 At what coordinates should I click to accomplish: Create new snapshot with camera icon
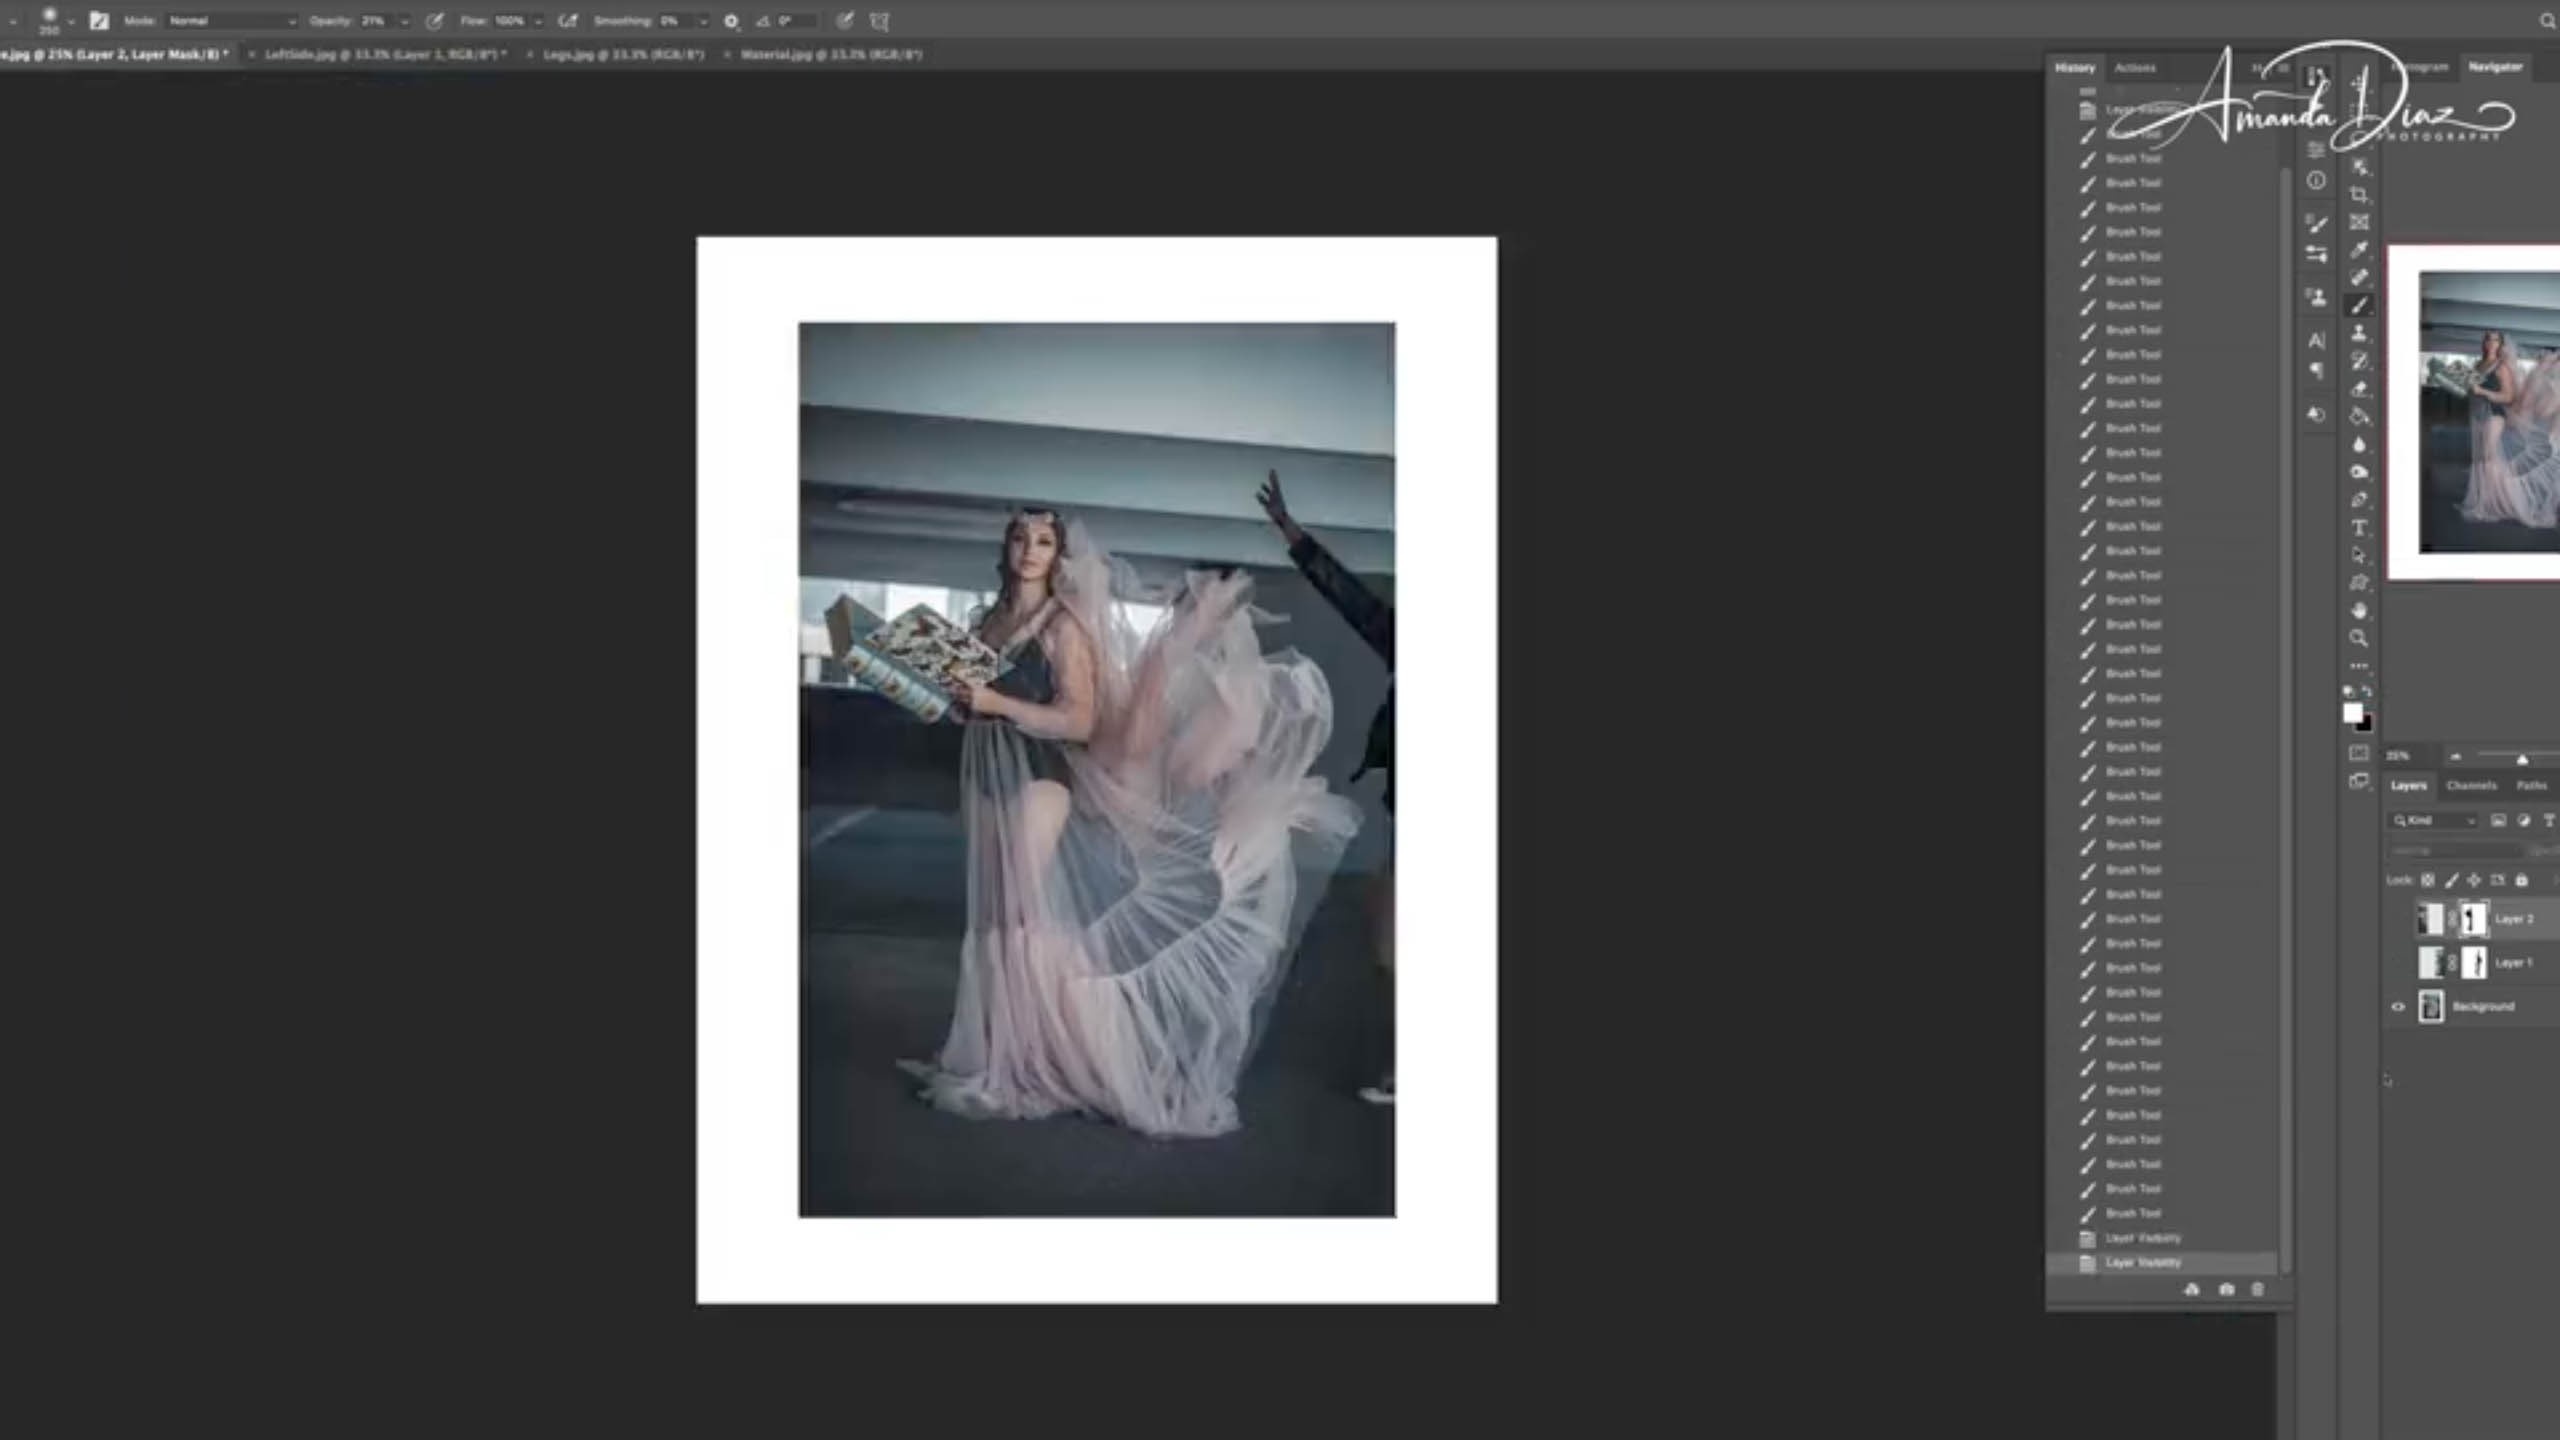click(x=2226, y=1290)
